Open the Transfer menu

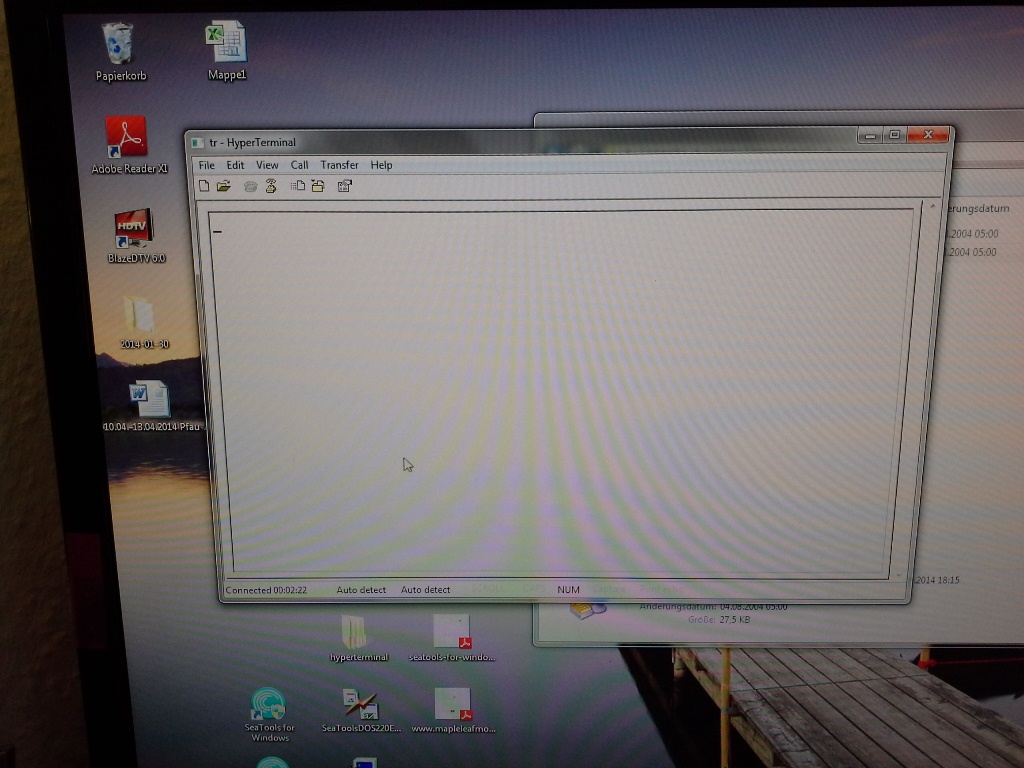point(339,165)
